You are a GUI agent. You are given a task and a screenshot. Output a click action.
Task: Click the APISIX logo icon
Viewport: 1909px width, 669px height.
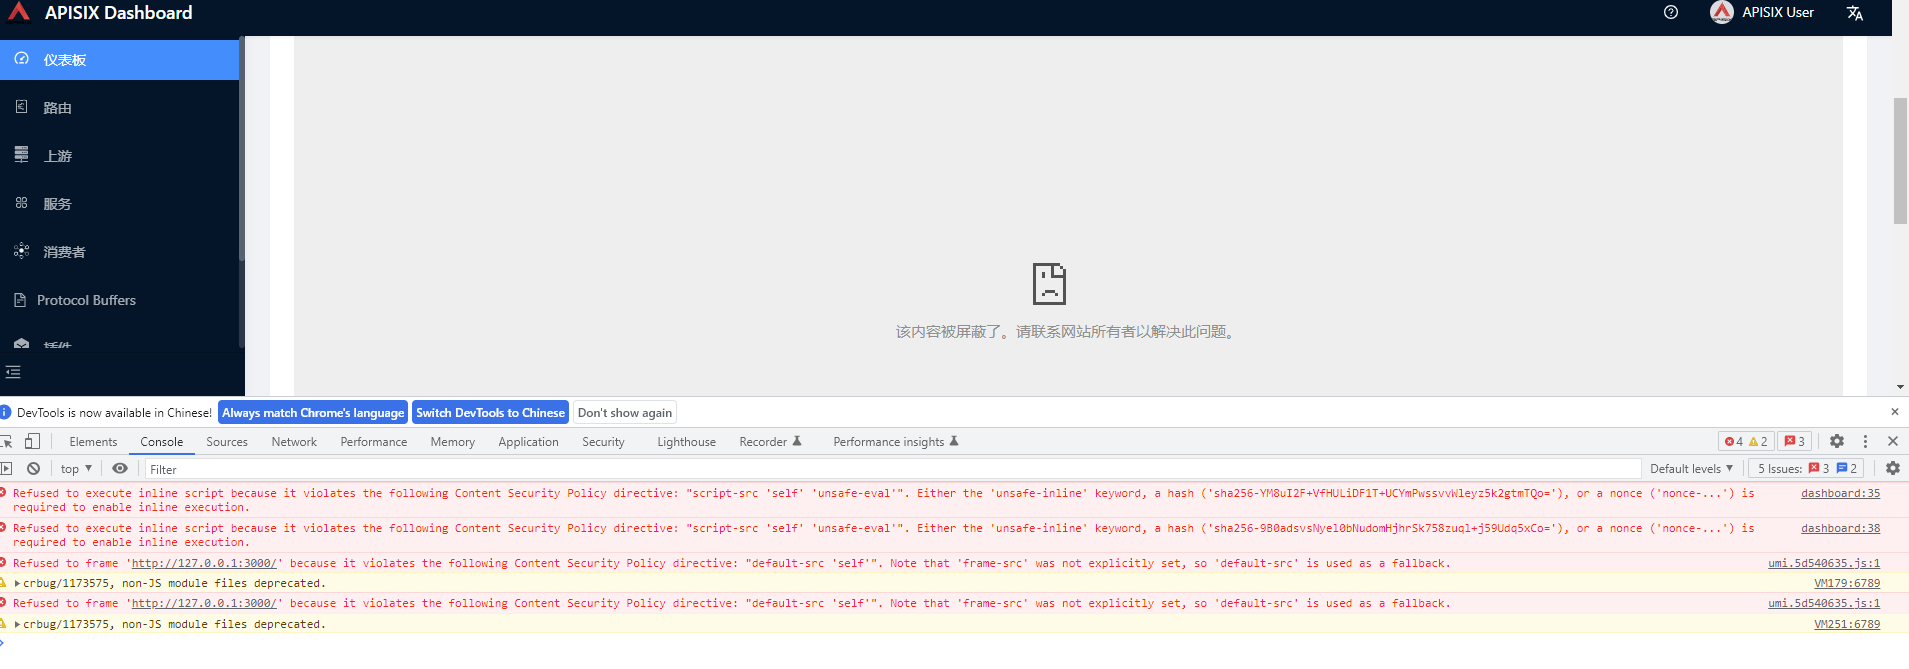[x=19, y=11]
